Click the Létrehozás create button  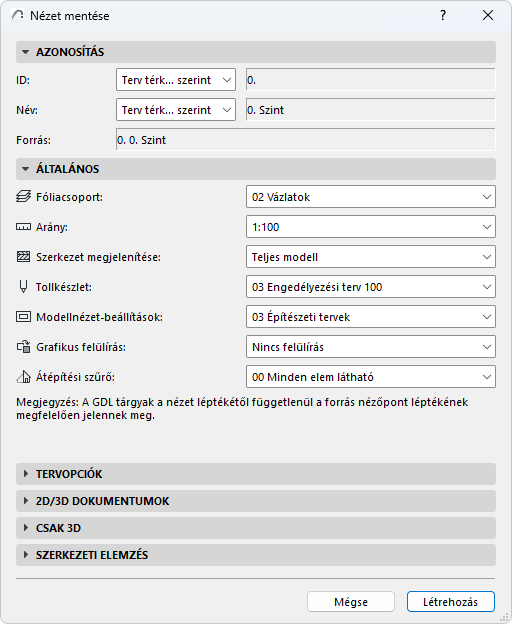coord(451,602)
